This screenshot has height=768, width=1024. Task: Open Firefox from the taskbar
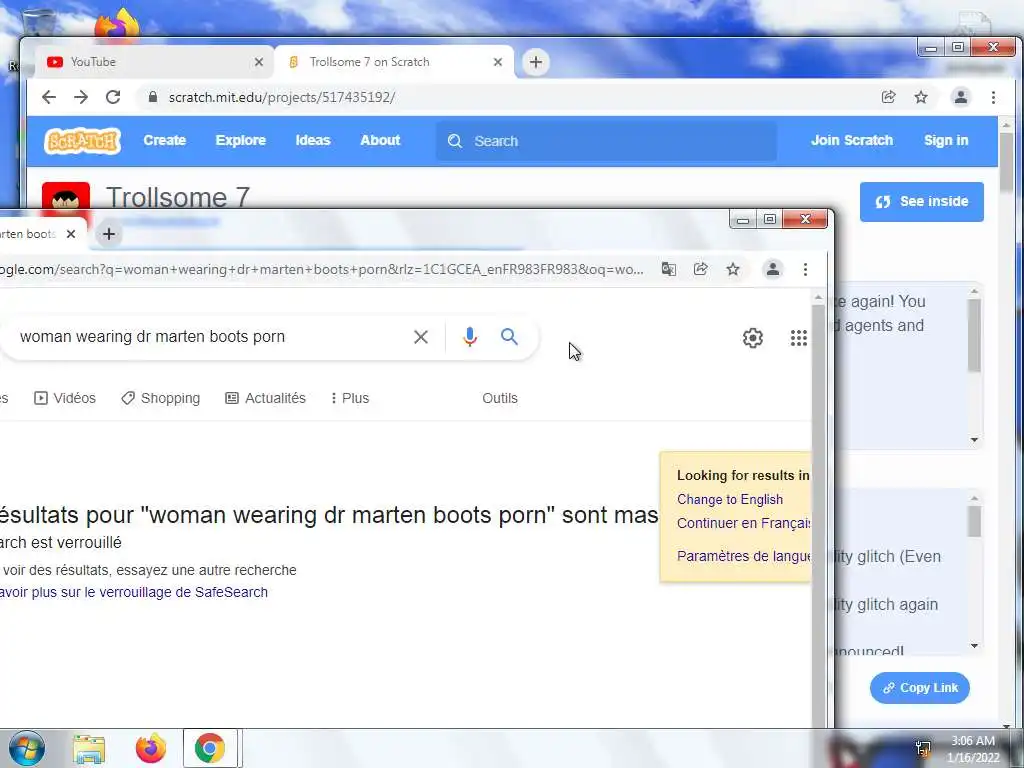(x=151, y=749)
